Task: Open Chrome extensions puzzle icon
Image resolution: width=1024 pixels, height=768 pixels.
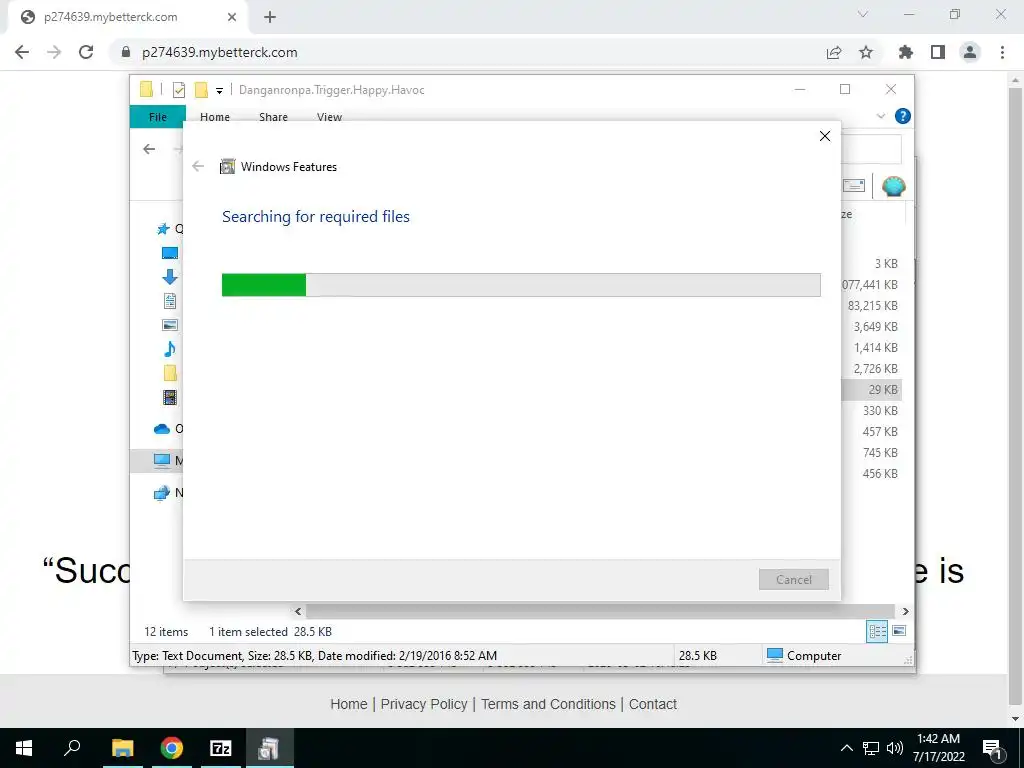Action: (x=906, y=52)
